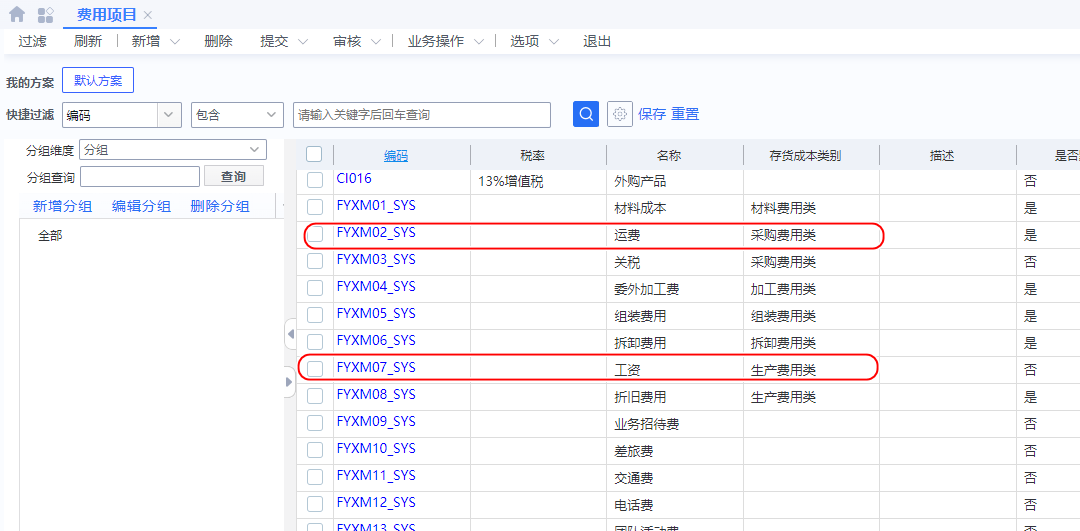Toggle the select-all header checkbox

coord(314,155)
